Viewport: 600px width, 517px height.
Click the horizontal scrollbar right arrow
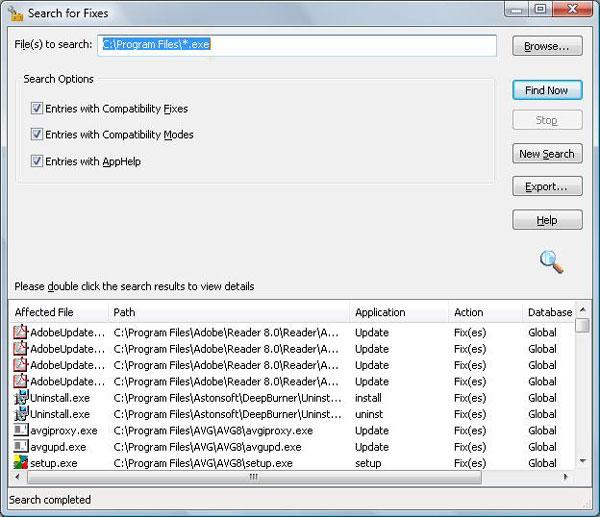click(566, 477)
